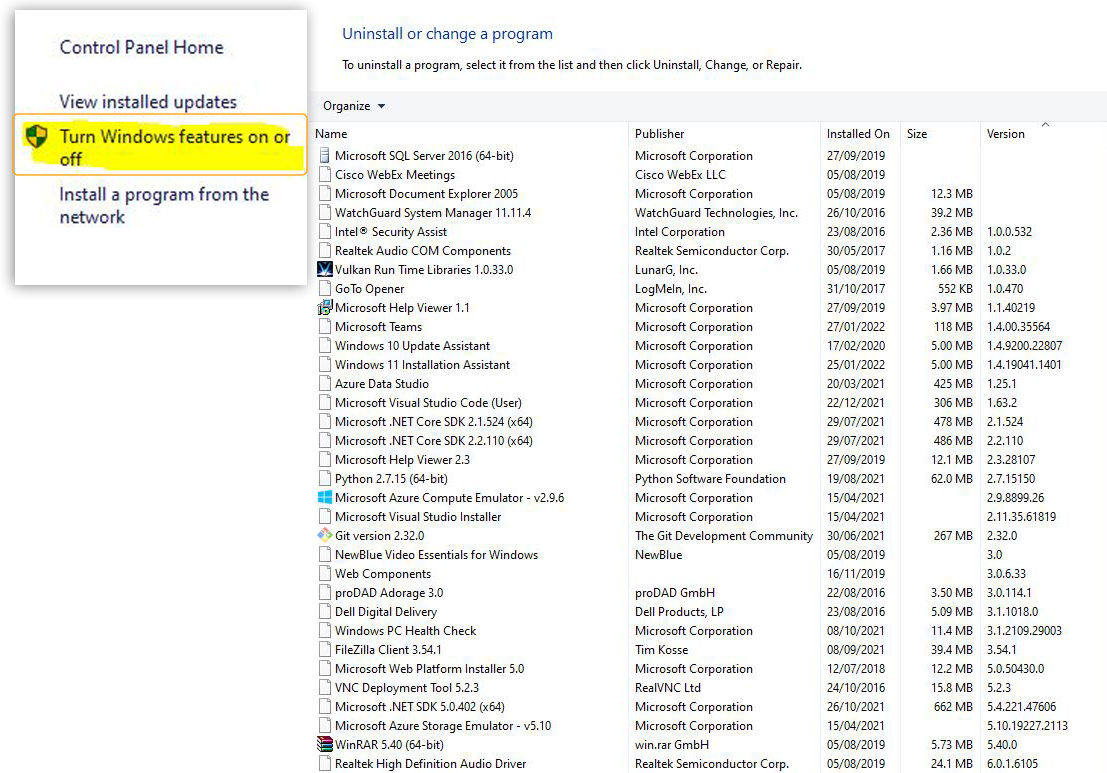This screenshot has height=773, width=1107.
Task: Click the Azure Data Studio file icon
Action: [324, 383]
